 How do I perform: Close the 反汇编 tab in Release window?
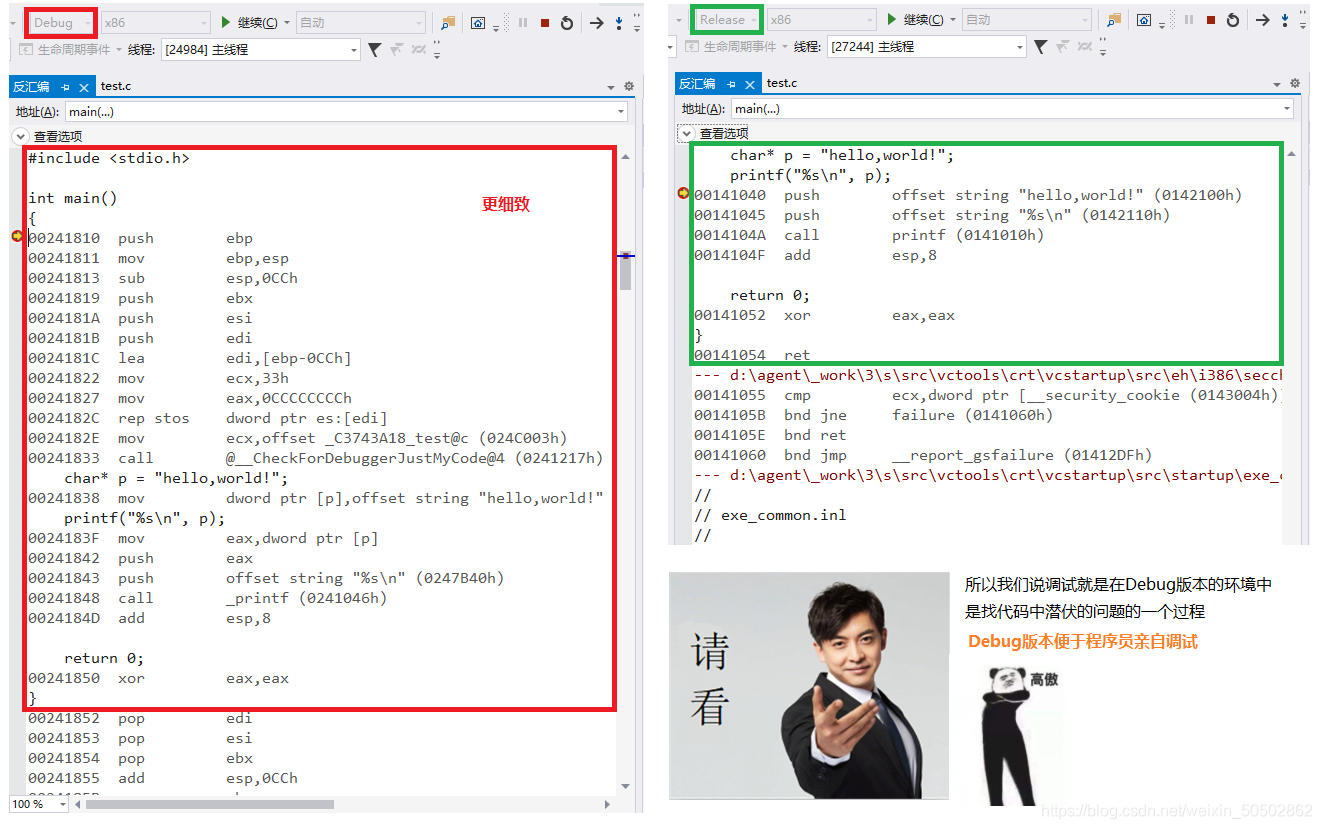pyautogui.click(x=749, y=84)
